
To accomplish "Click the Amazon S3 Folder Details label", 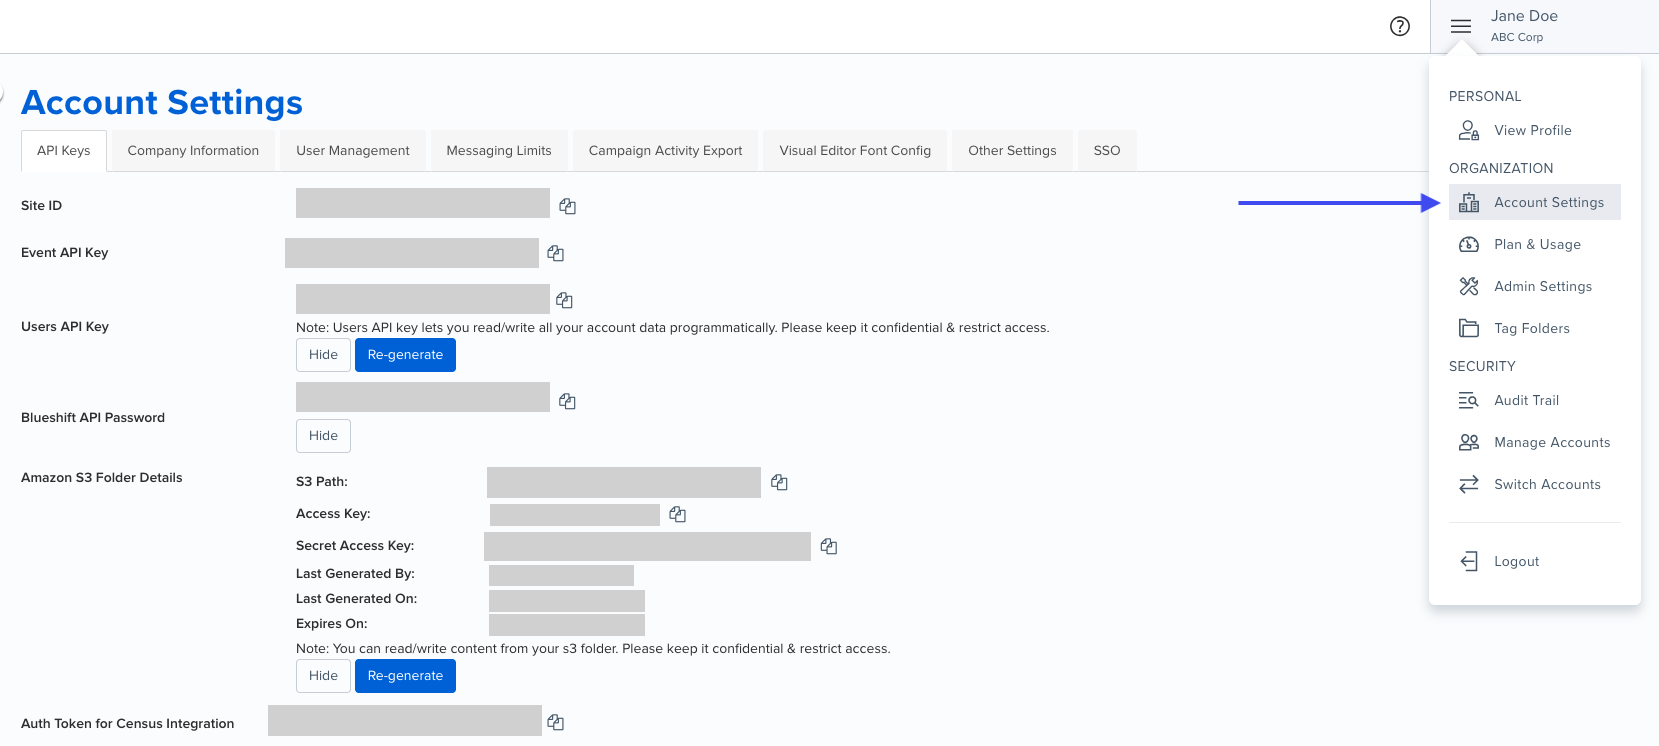I will point(102,478).
